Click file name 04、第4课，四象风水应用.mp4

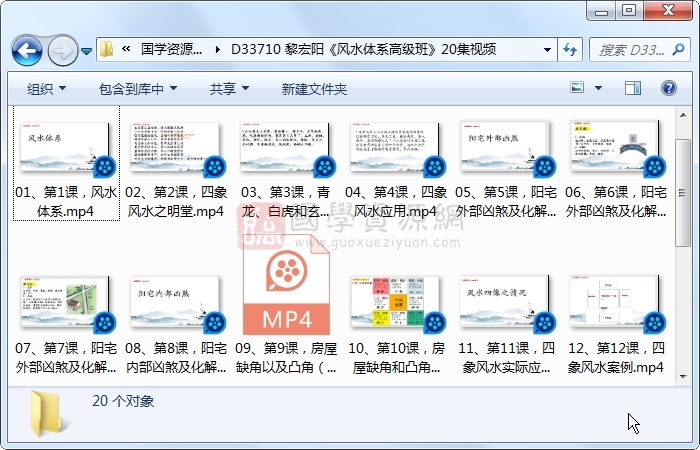[x=396, y=202]
